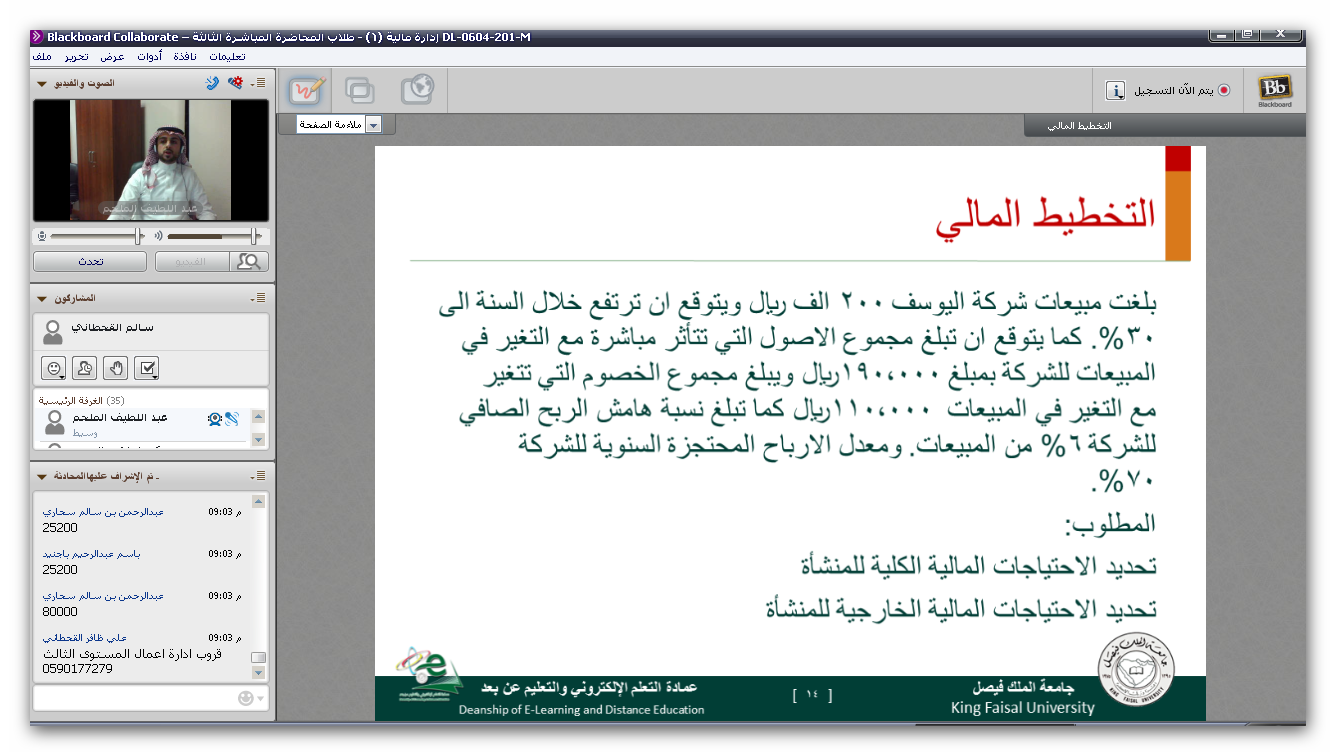Click the recording information icon
This screenshot has height=752, width=1332.
click(x=1115, y=91)
